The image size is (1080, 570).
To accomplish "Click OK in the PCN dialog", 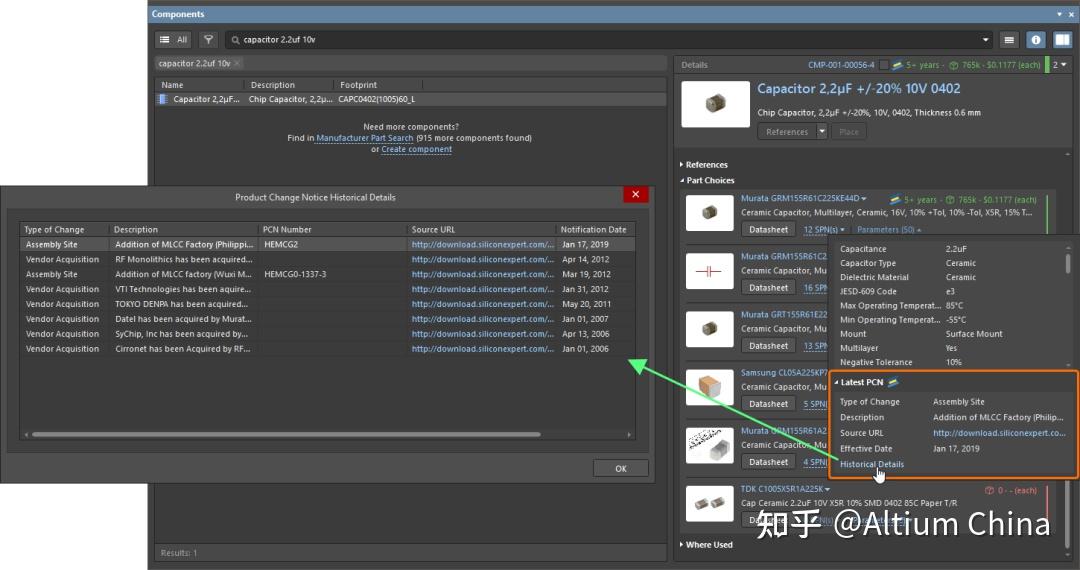I will 621,469.
